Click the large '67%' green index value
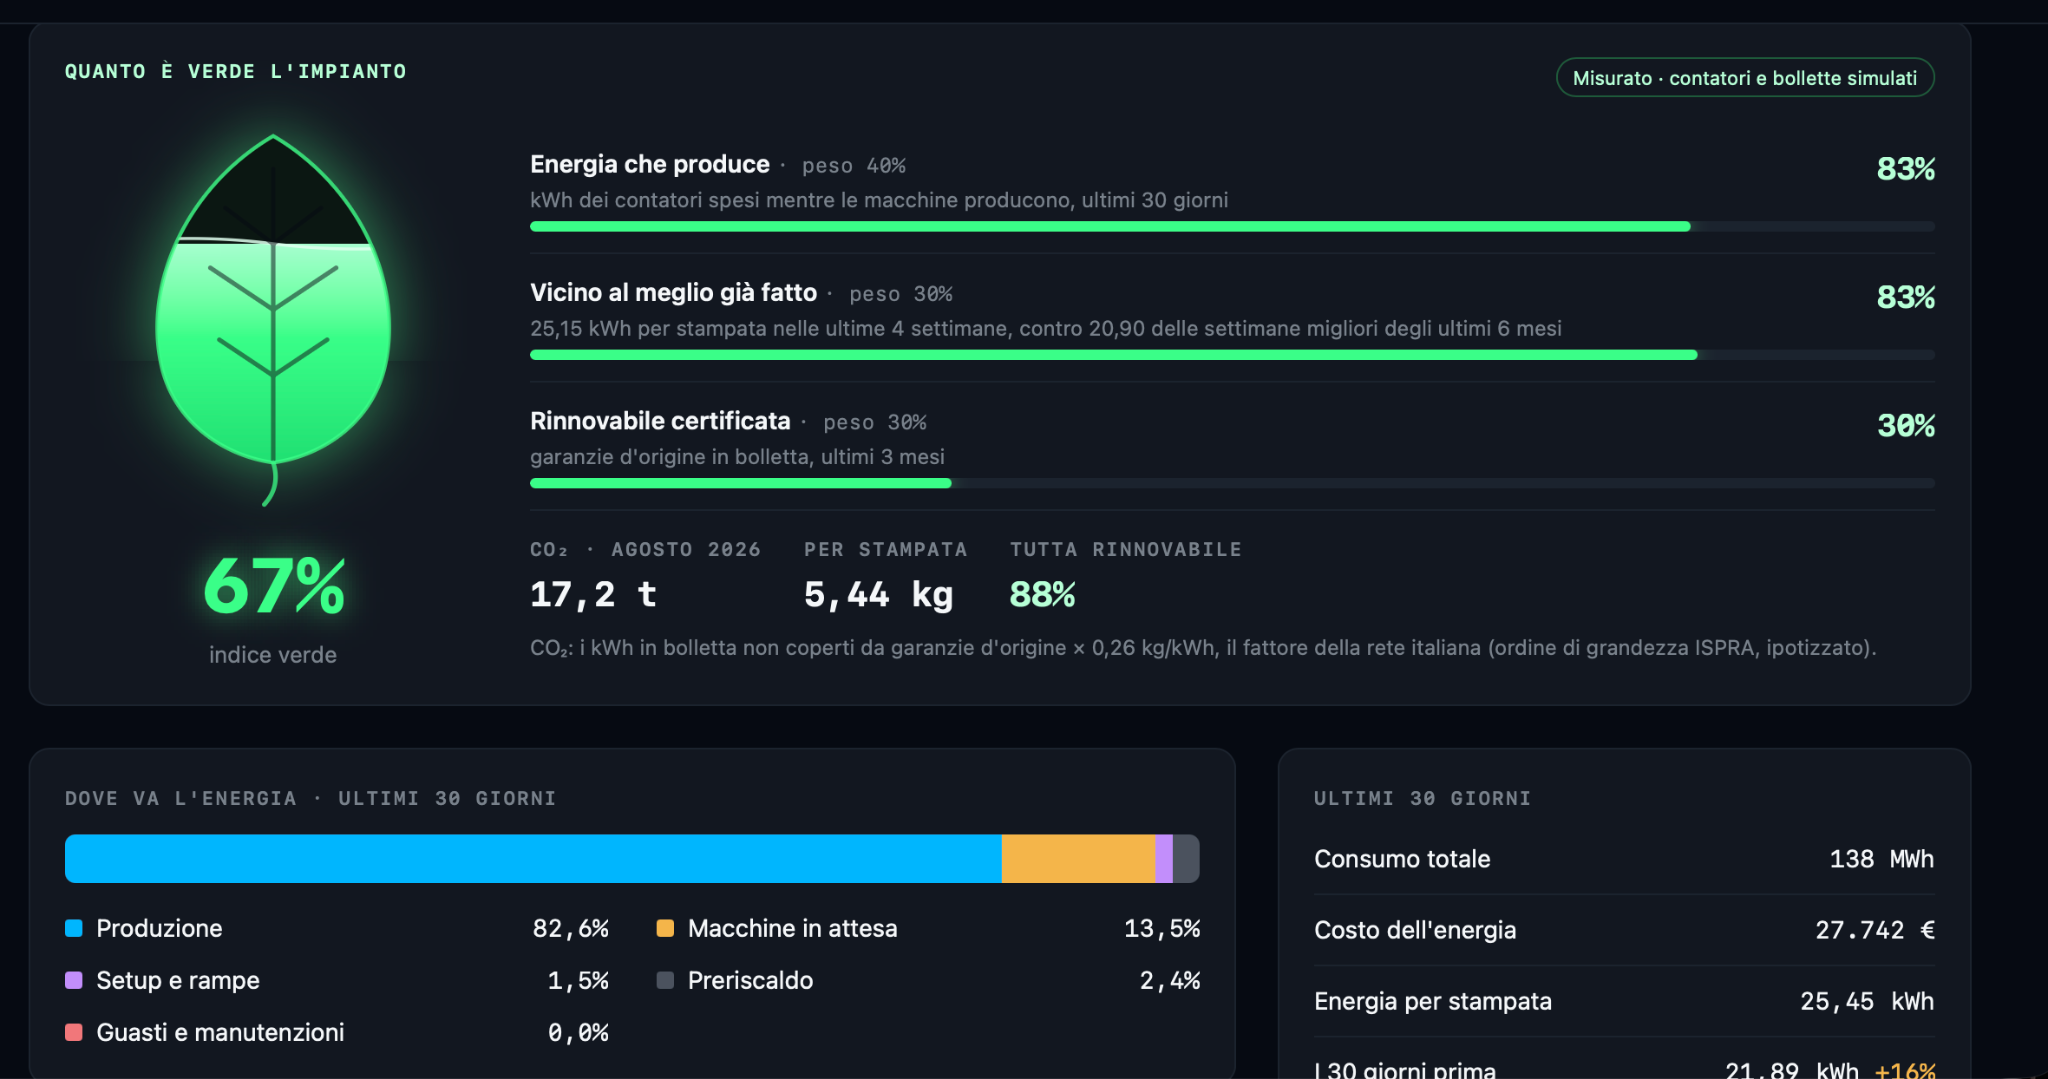 pos(274,586)
